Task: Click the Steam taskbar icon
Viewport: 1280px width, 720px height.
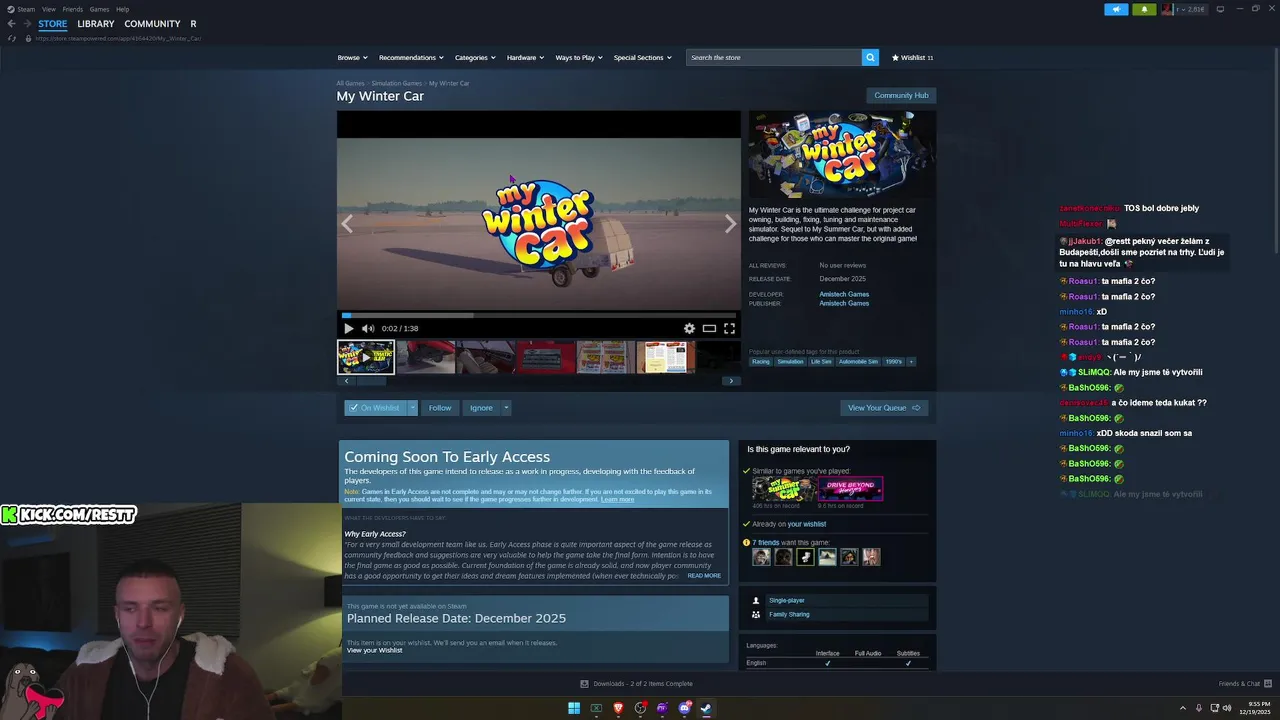Action: 706,708
